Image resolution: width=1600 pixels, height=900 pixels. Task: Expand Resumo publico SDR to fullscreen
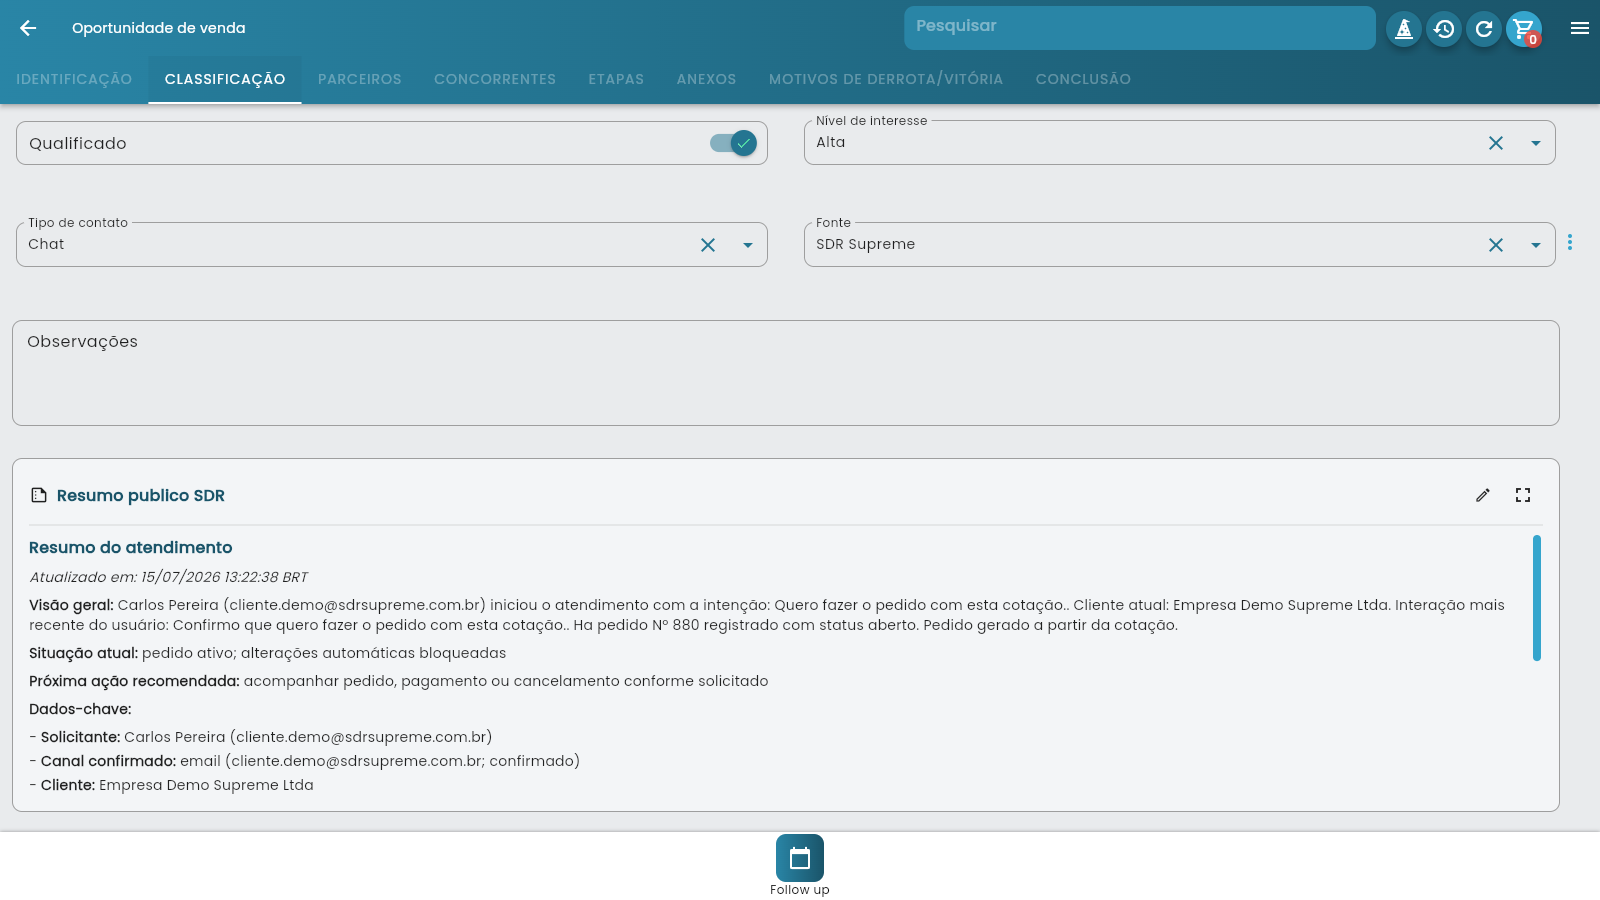tap(1523, 495)
